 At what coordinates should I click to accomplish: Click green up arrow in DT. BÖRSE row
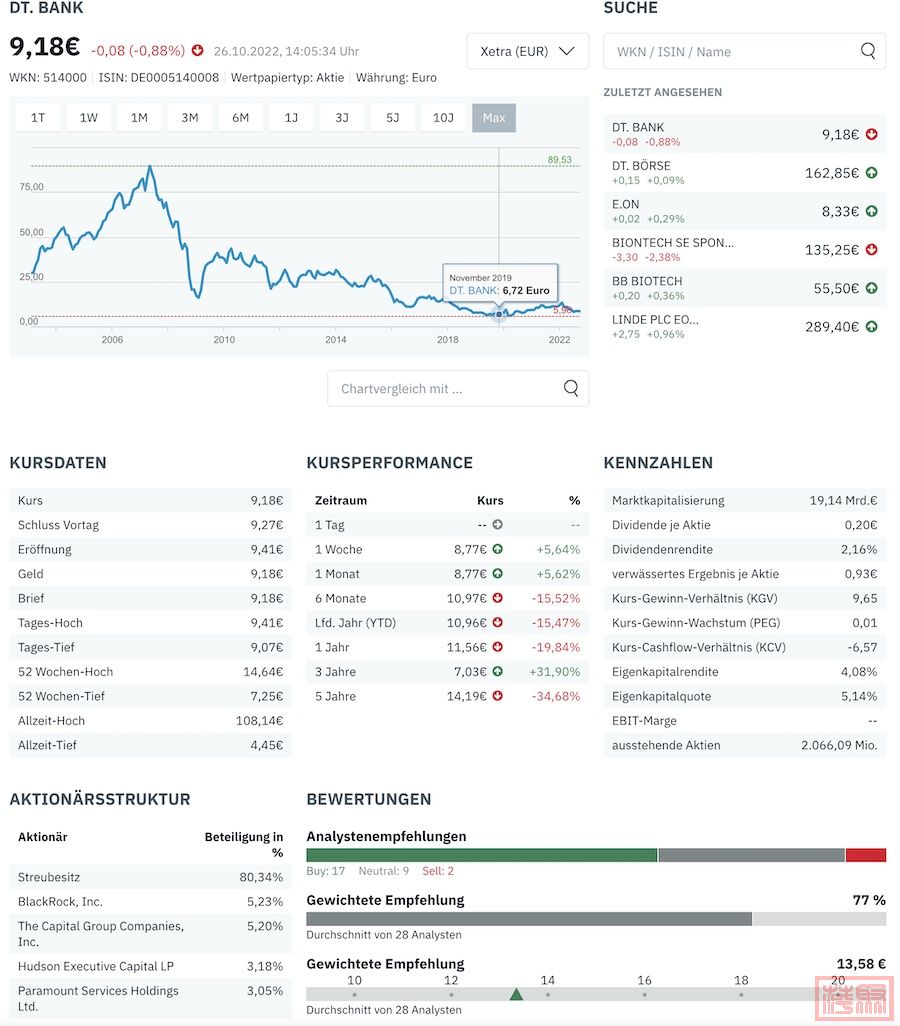point(871,173)
